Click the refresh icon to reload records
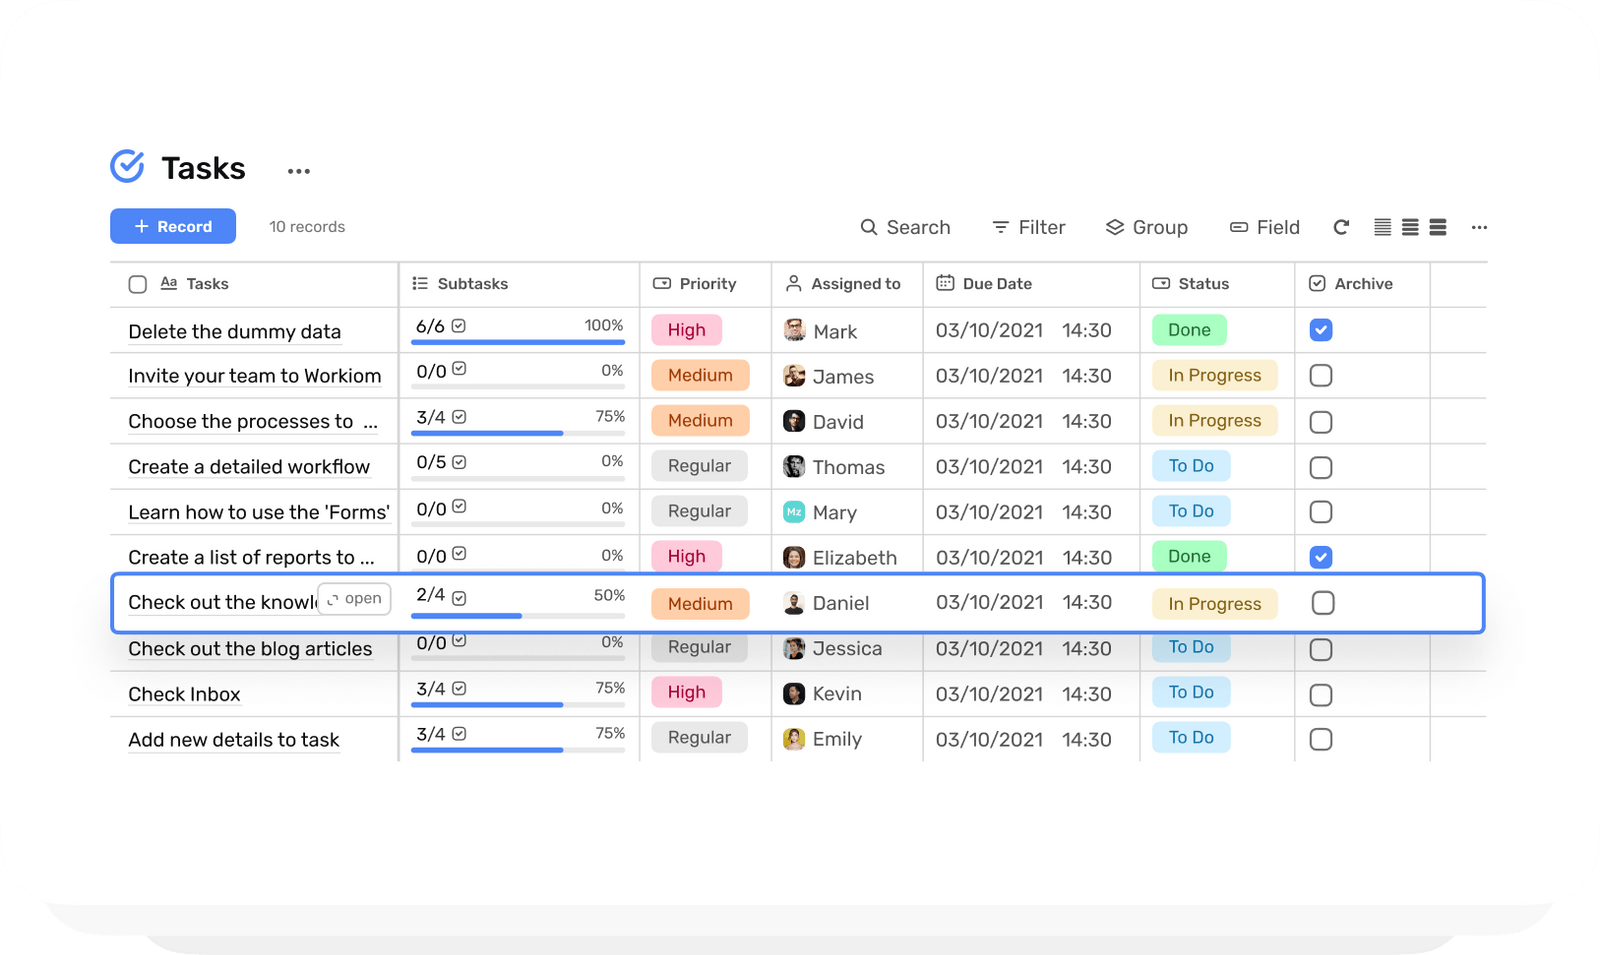1600x955 pixels. click(1340, 227)
